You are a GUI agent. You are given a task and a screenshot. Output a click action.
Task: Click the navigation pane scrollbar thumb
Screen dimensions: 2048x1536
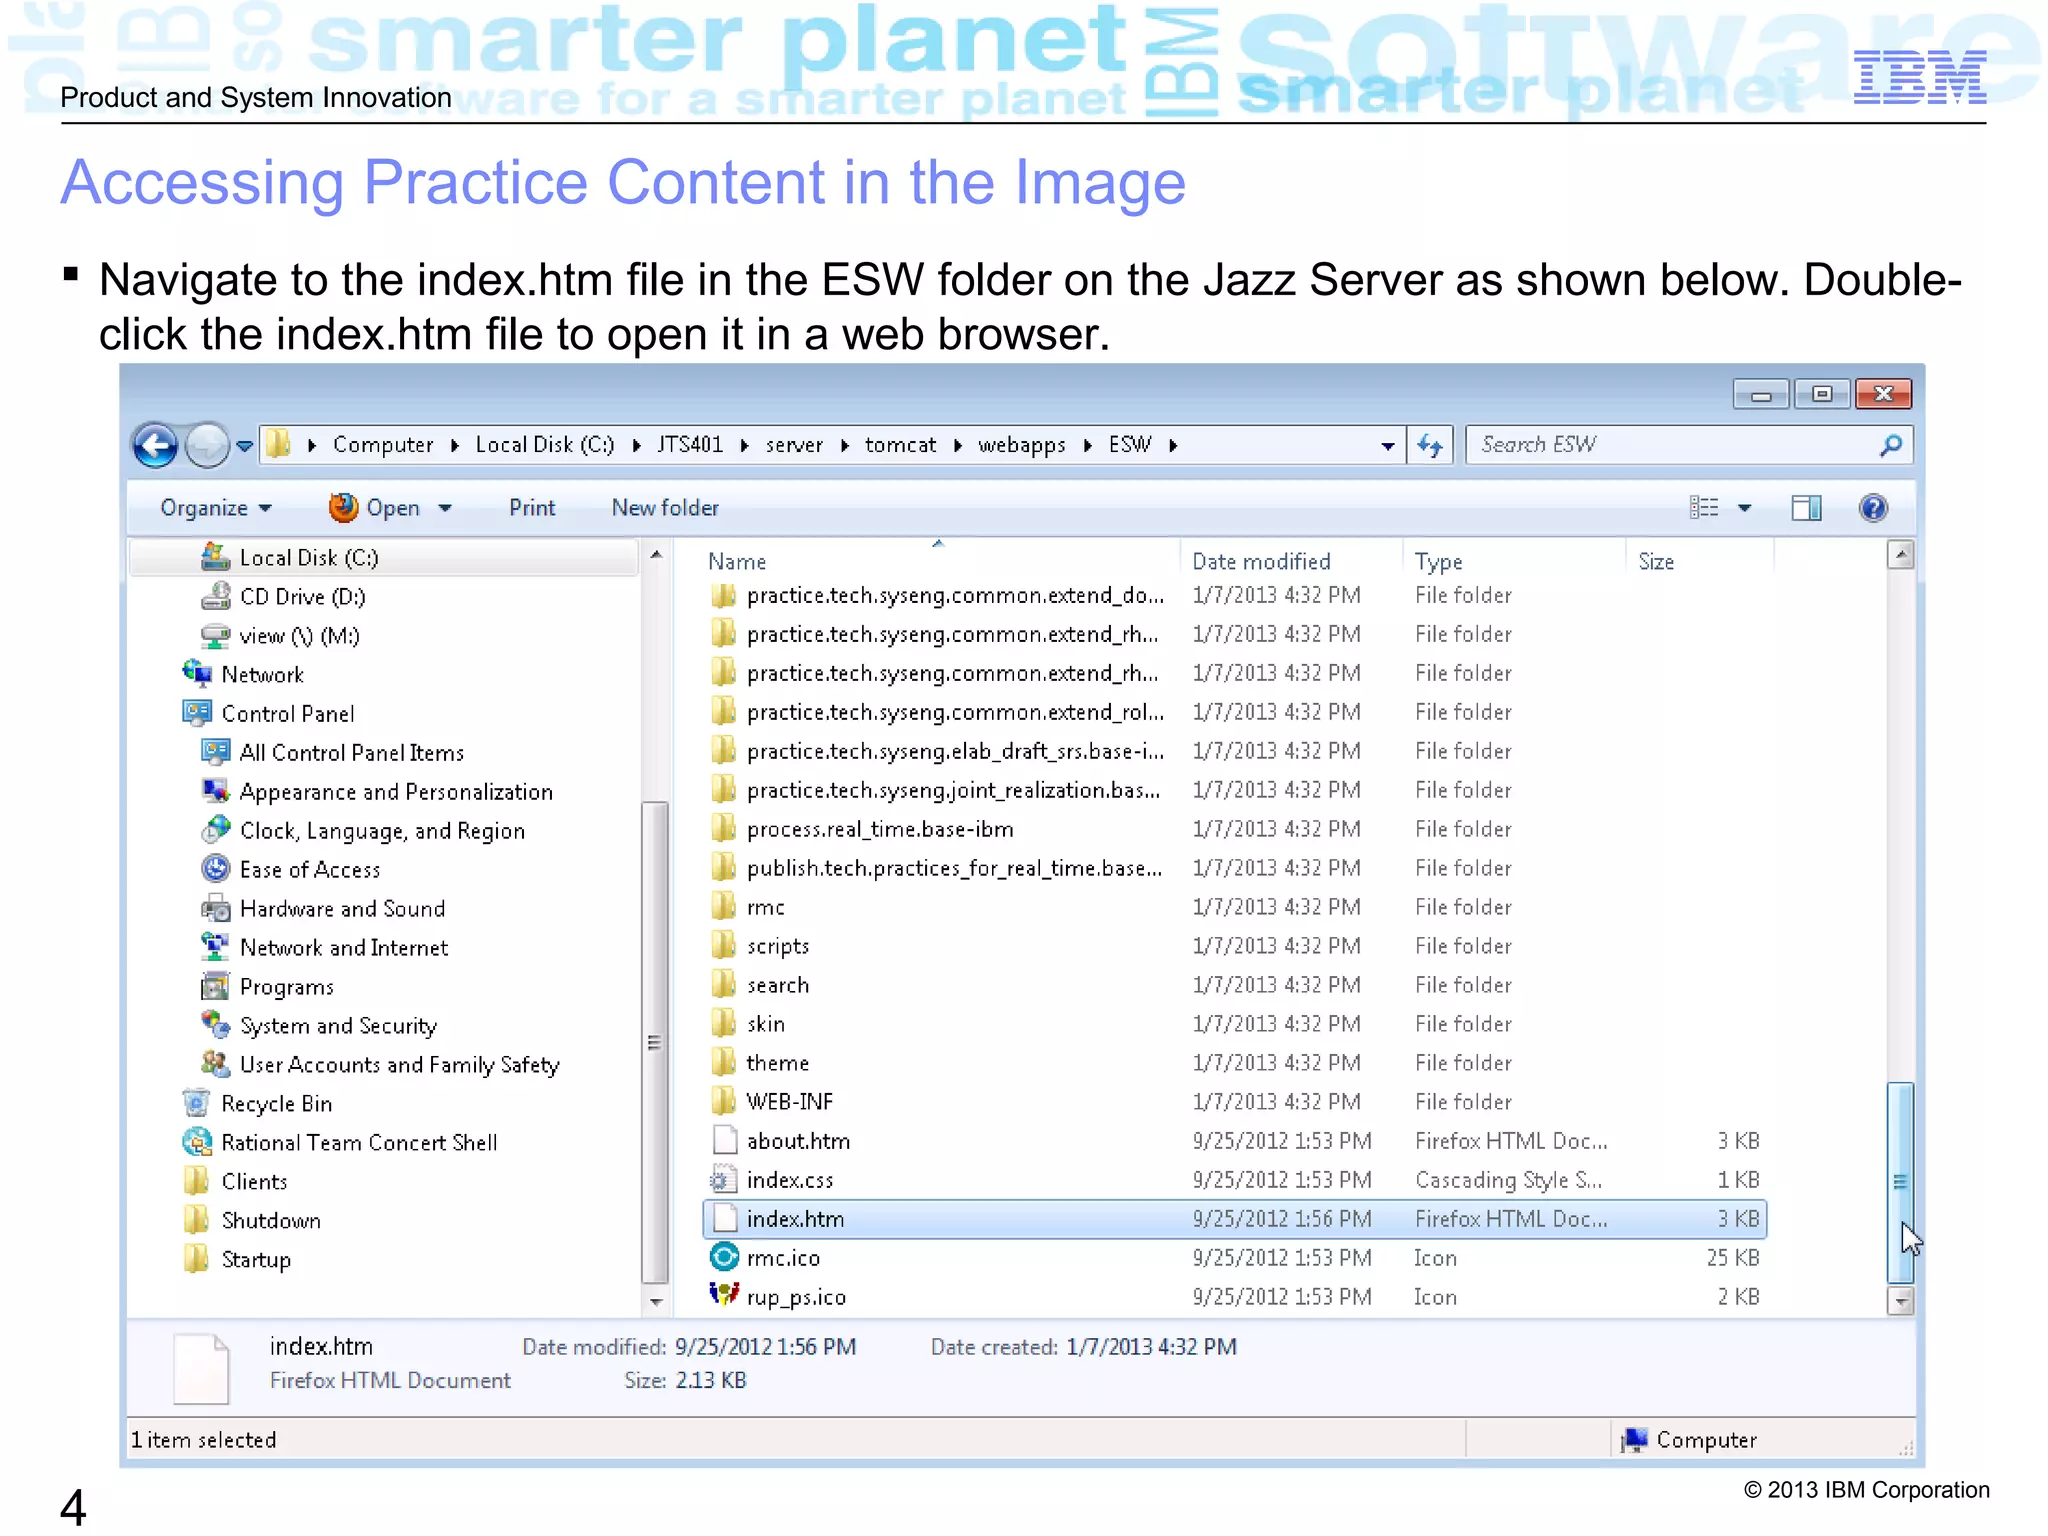click(x=655, y=1042)
